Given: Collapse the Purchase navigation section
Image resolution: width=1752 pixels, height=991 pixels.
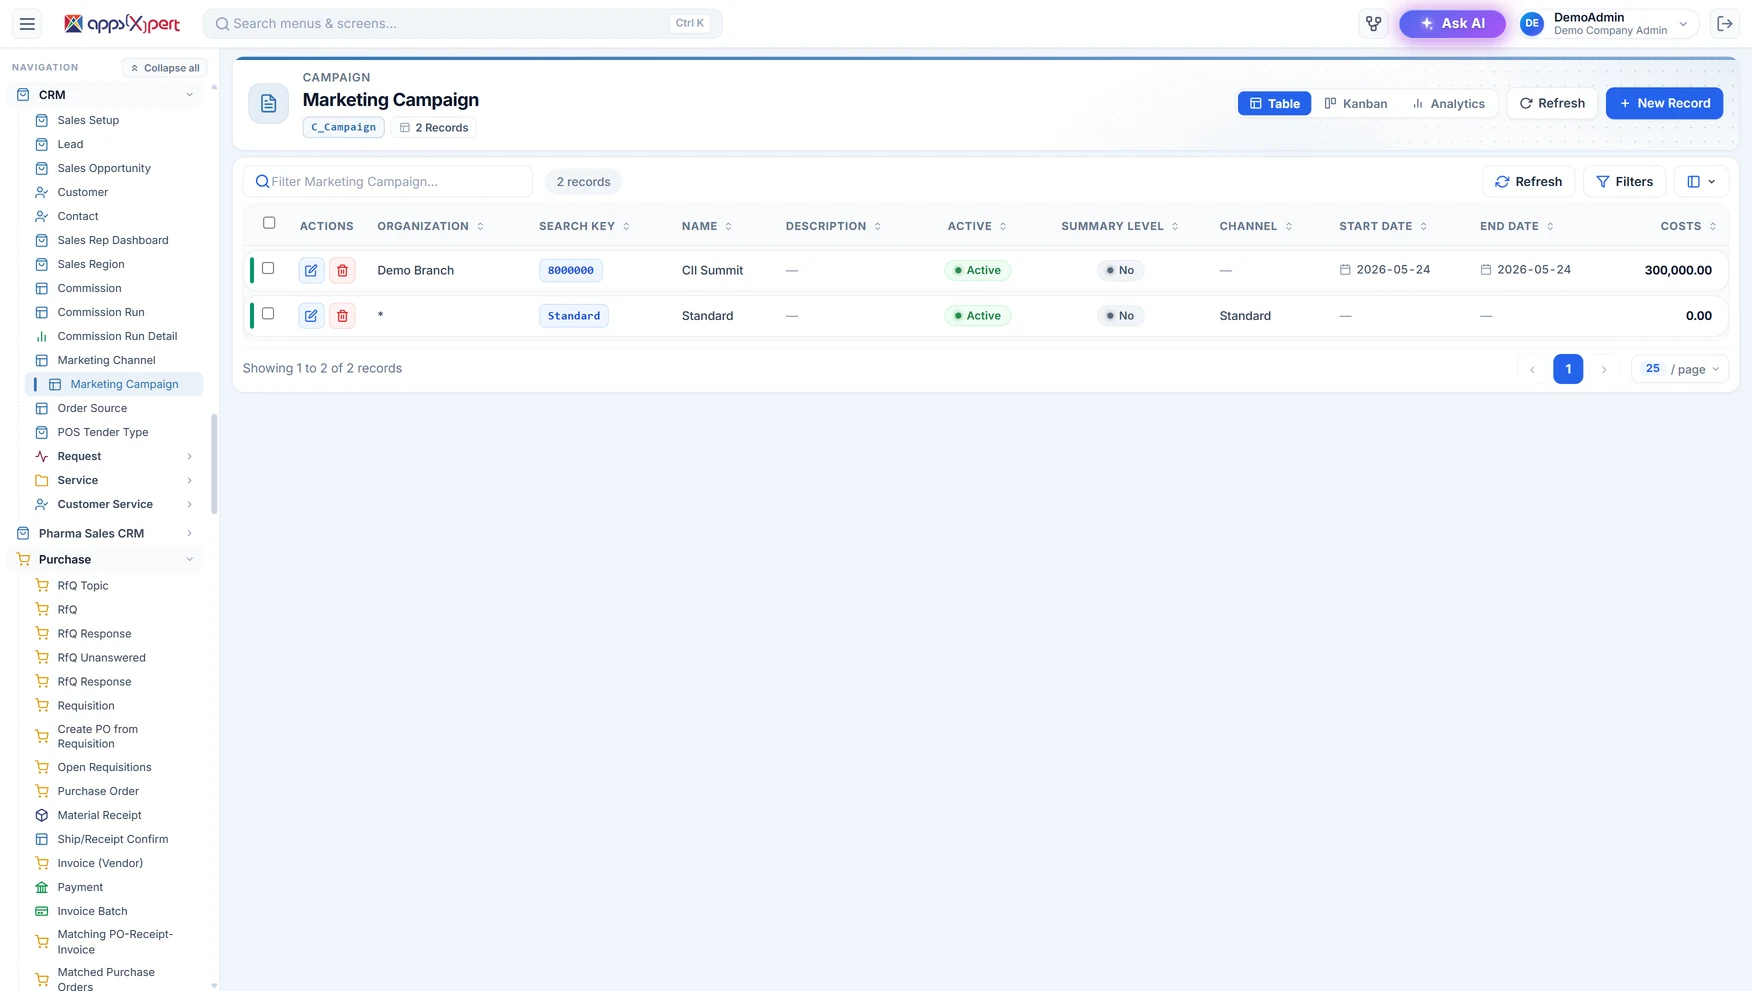Looking at the screenshot, I should pyautogui.click(x=106, y=560).
